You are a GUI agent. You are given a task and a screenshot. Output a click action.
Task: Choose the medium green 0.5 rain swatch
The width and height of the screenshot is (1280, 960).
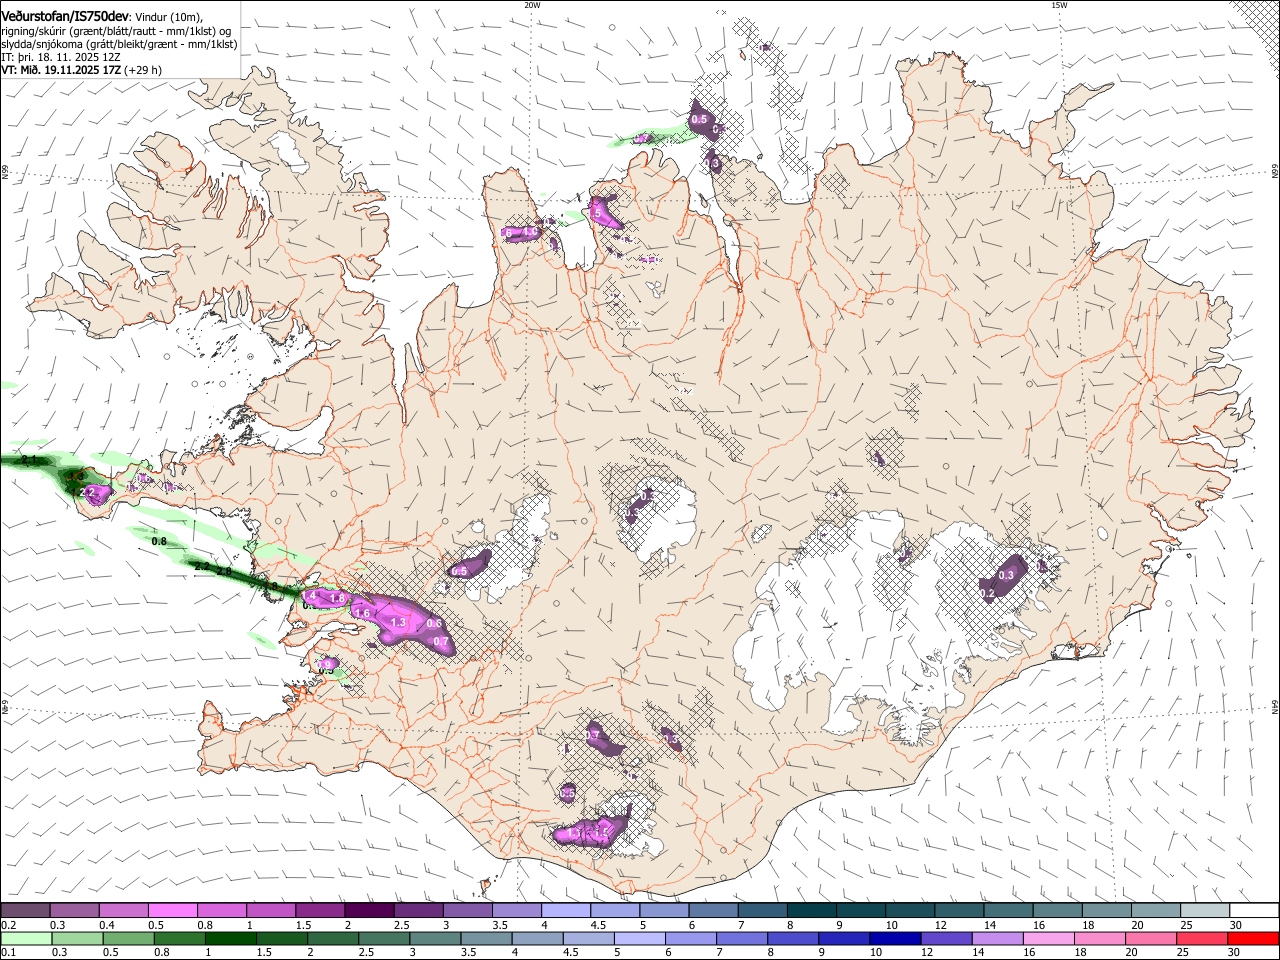coord(128,939)
